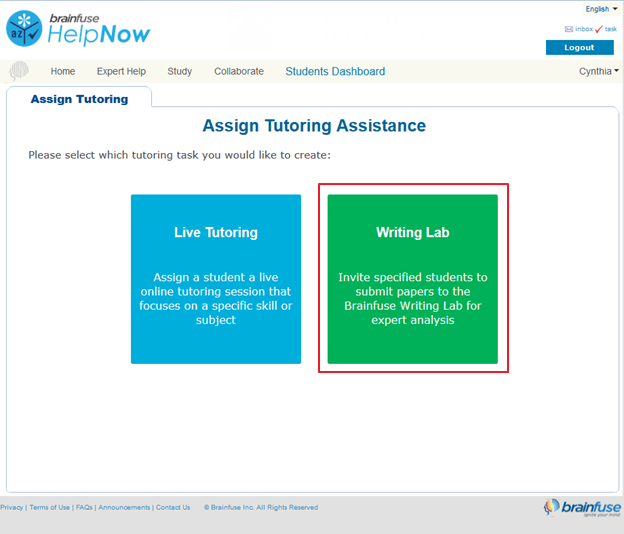Click the red task checkmark icon
624x534 pixels.
click(599, 29)
